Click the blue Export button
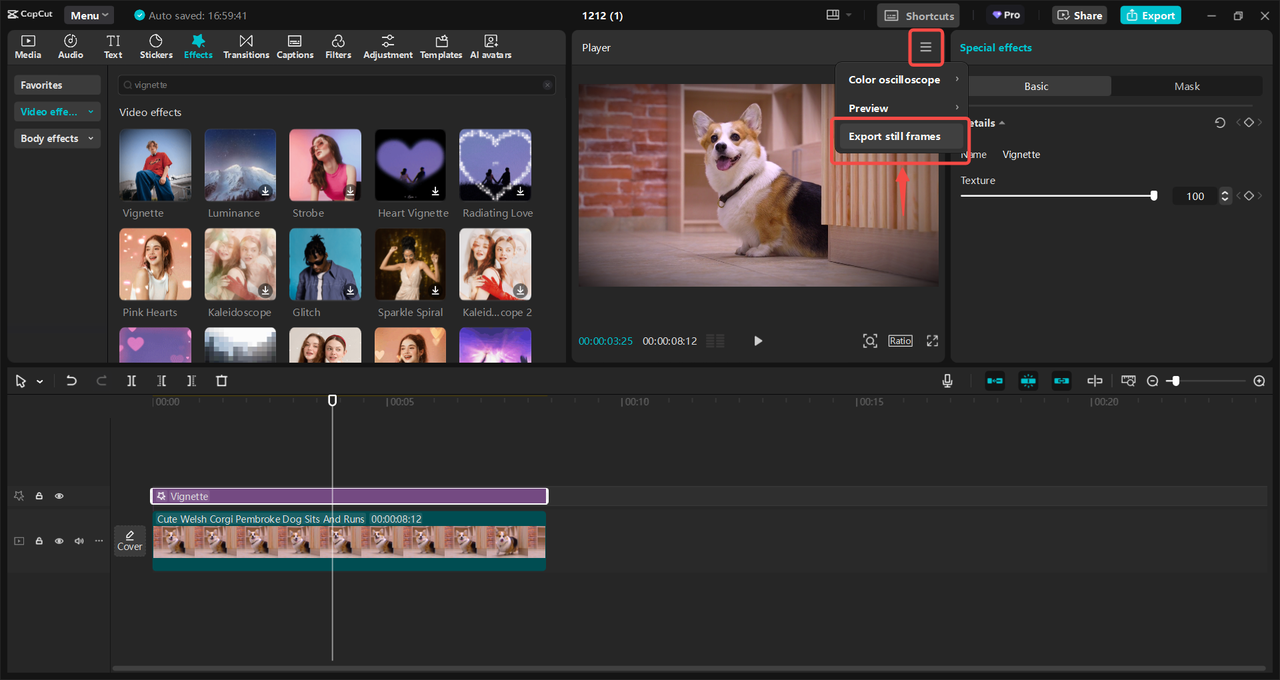The image size is (1280, 680). [1150, 15]
